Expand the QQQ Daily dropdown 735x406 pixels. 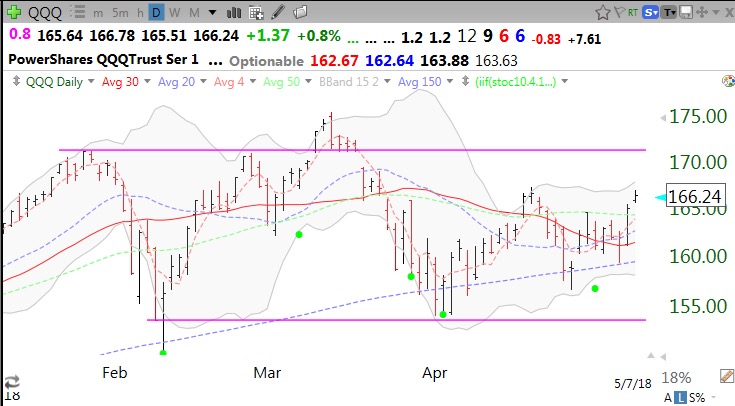click(91, 82)
